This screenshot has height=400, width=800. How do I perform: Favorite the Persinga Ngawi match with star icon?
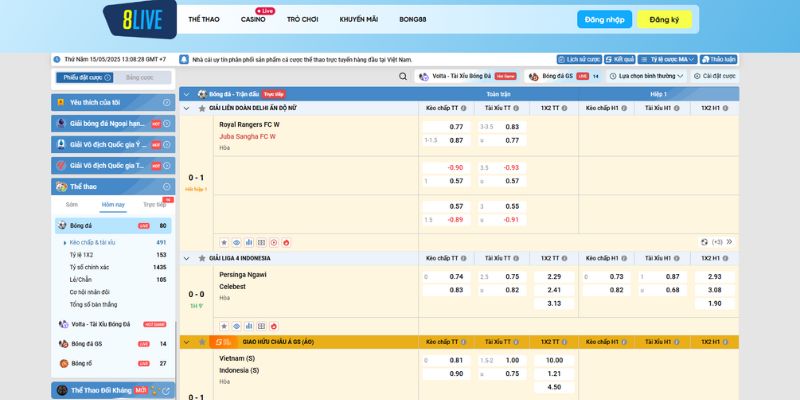tap(224, 326)
